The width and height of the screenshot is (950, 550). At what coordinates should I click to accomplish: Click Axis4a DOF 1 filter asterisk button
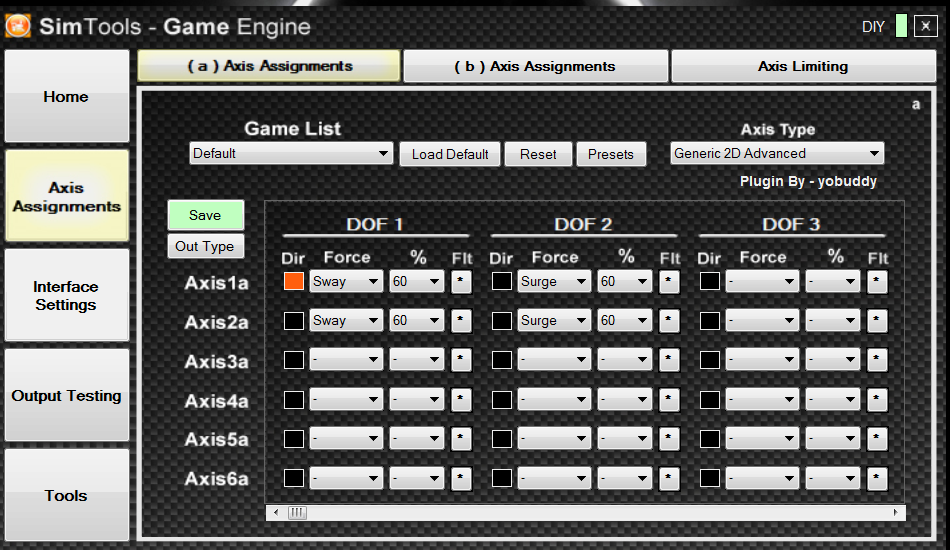tap(460, 400)
